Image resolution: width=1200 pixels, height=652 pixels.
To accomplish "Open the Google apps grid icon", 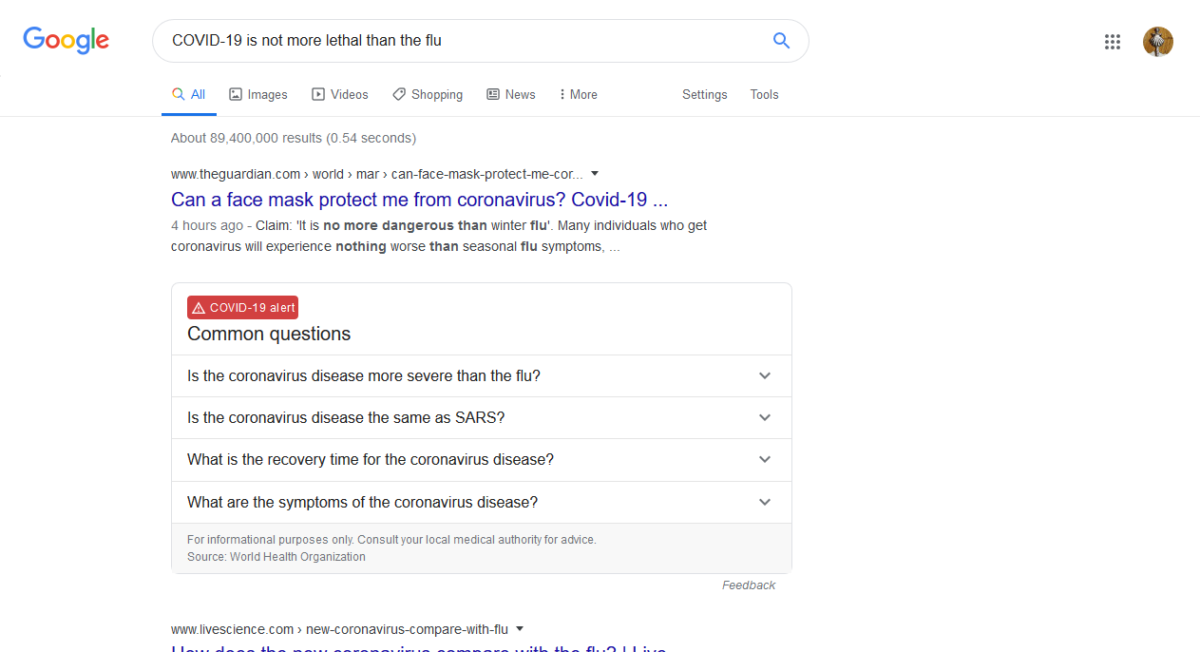I will (x=1112, y=41).
